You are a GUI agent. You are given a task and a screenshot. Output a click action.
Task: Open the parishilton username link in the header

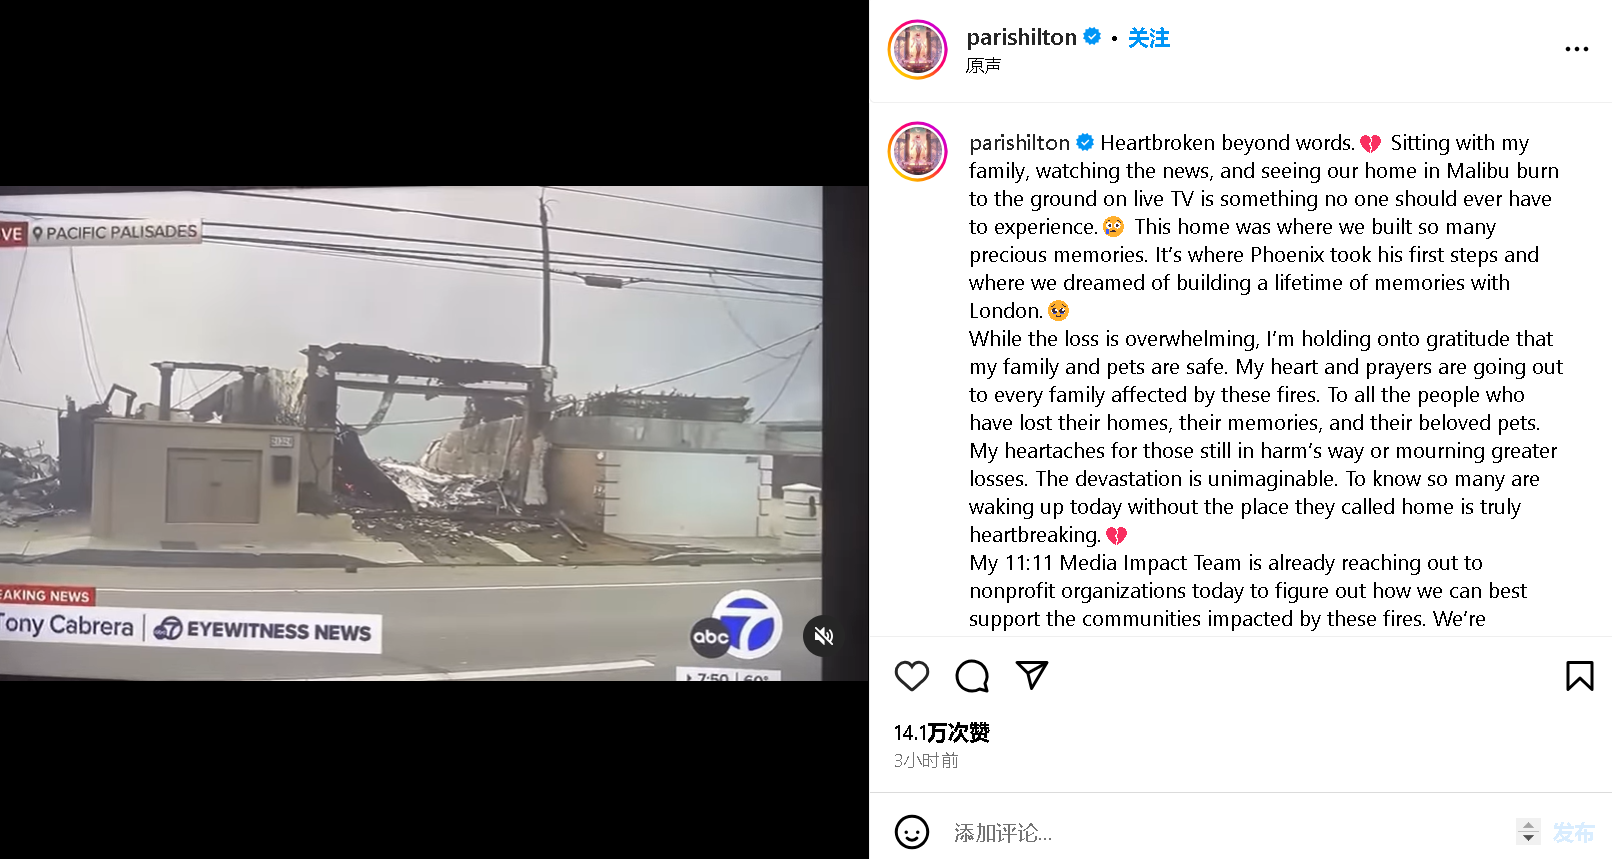pyautogui.click(x=1021, y=37)
